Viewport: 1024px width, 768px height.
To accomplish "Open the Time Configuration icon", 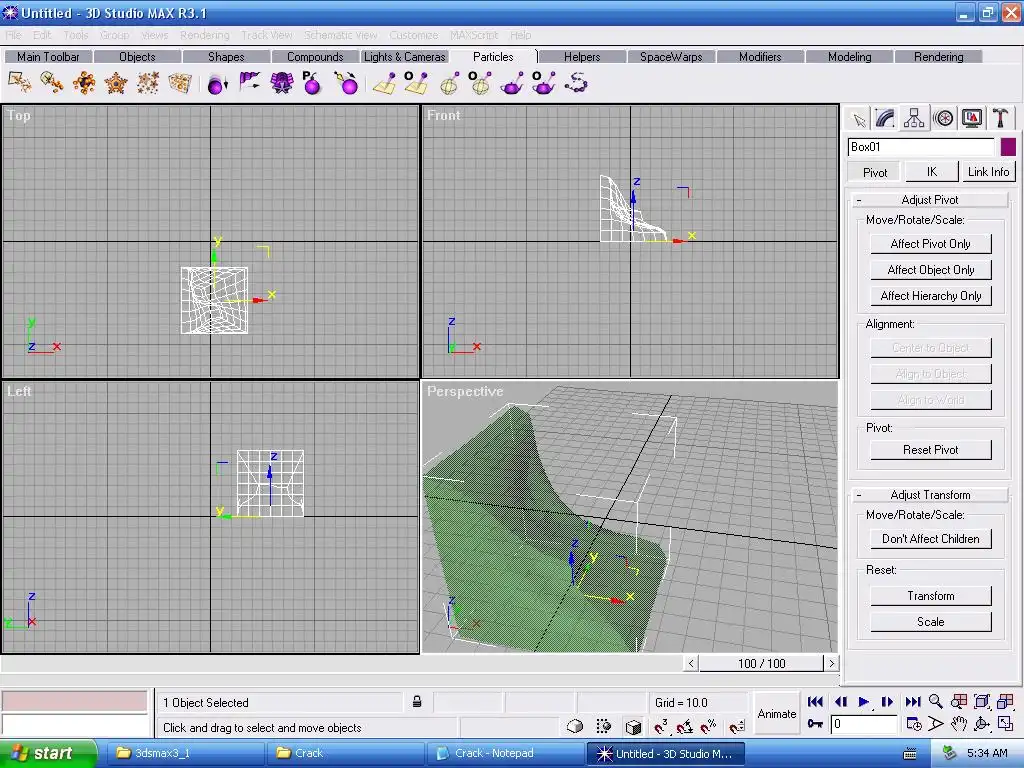I will (x=914, y=724).
